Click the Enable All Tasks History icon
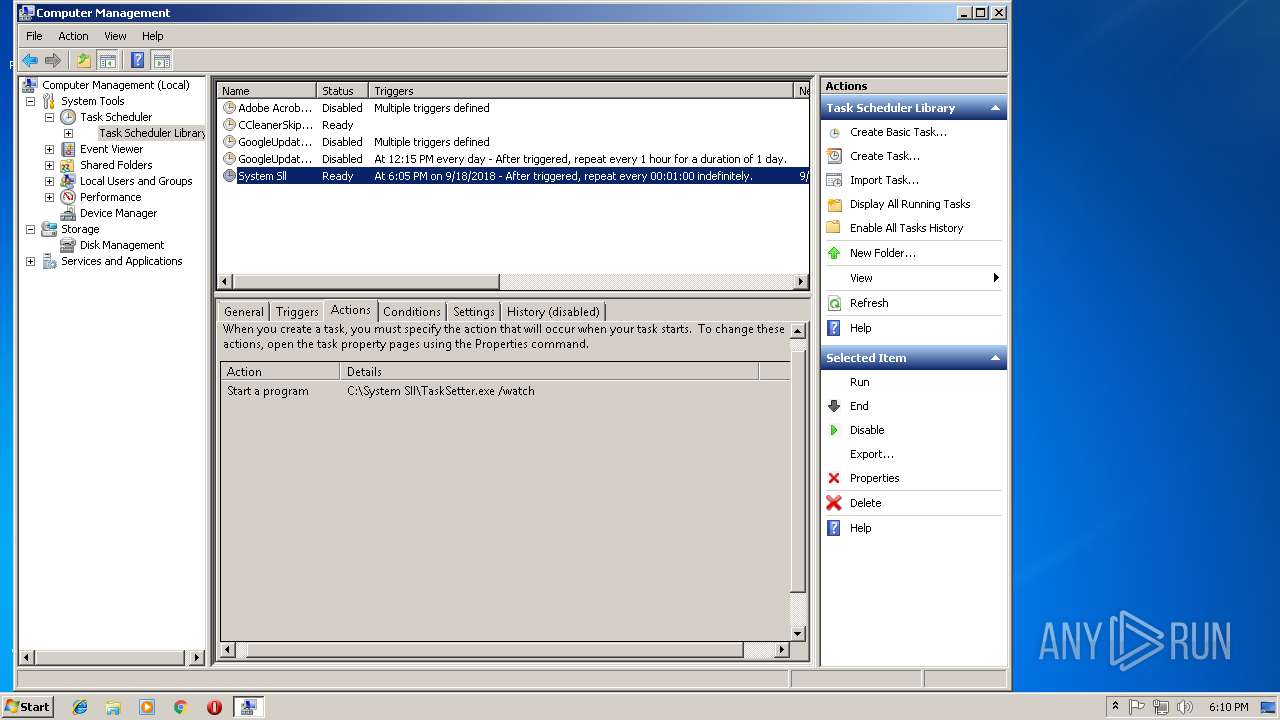 click(834, 228)
